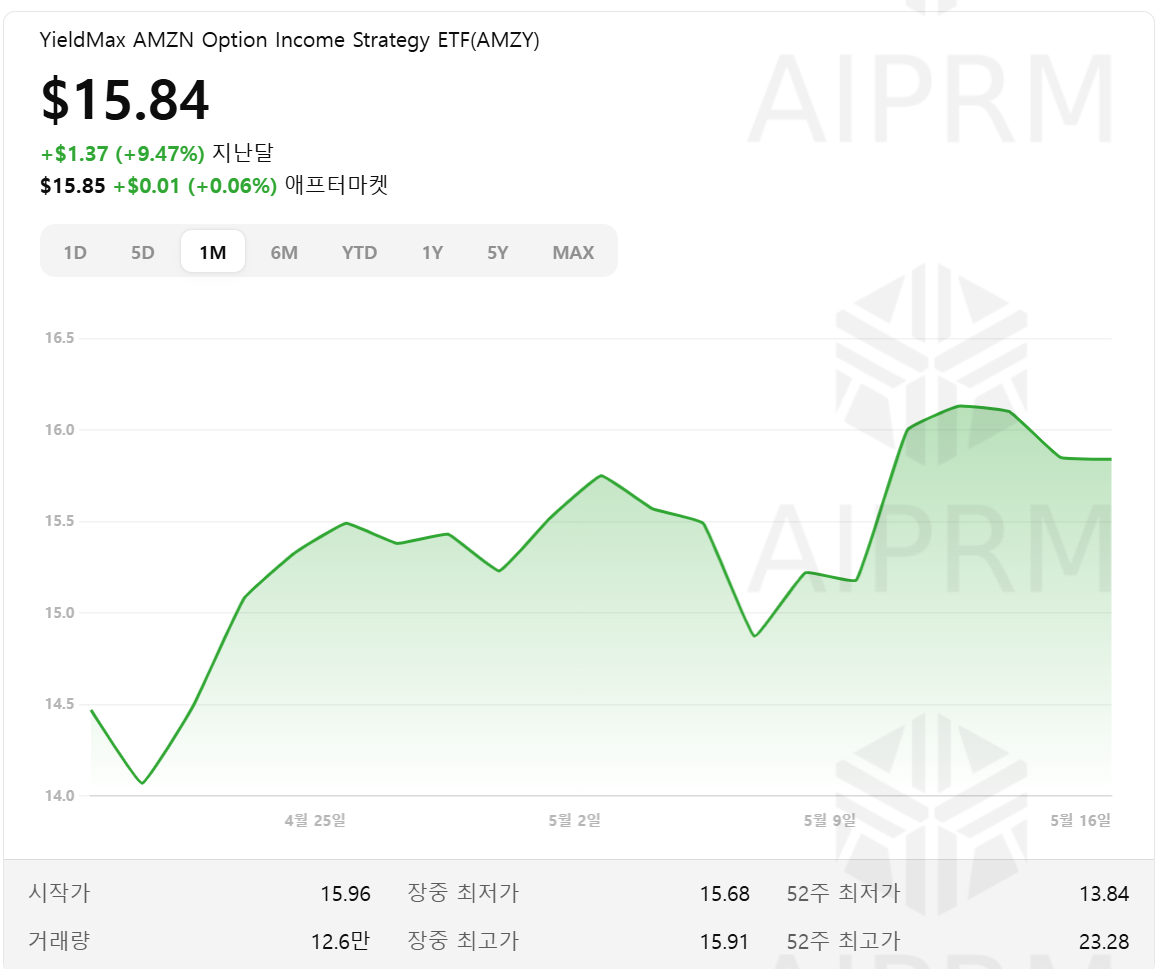Click the 5월 16일 date label

coord(1080,821)
